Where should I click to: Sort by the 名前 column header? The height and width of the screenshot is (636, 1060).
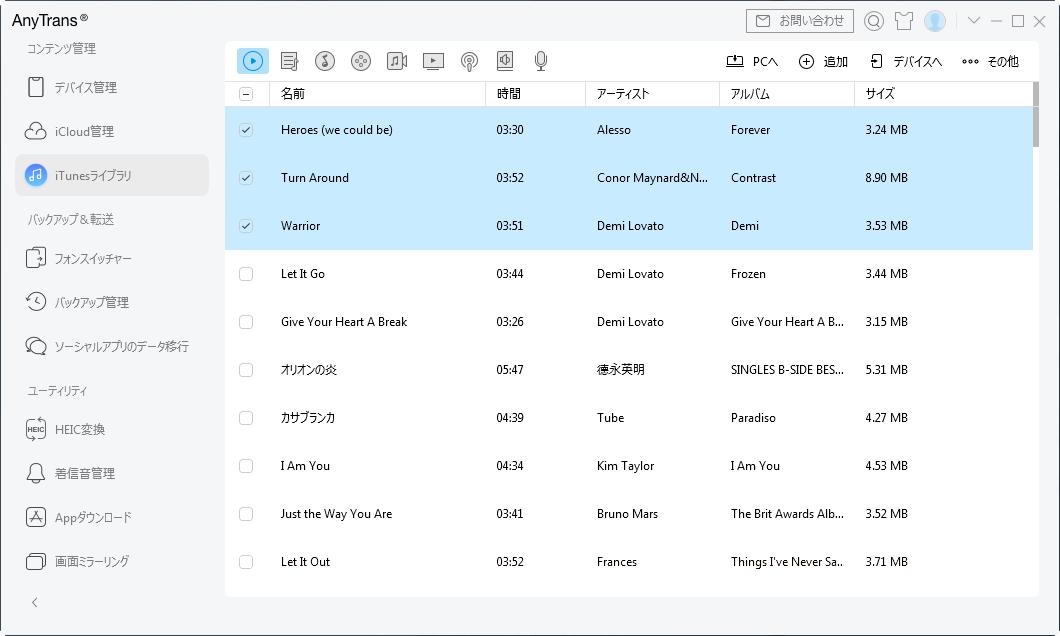(x=377, y=94)
